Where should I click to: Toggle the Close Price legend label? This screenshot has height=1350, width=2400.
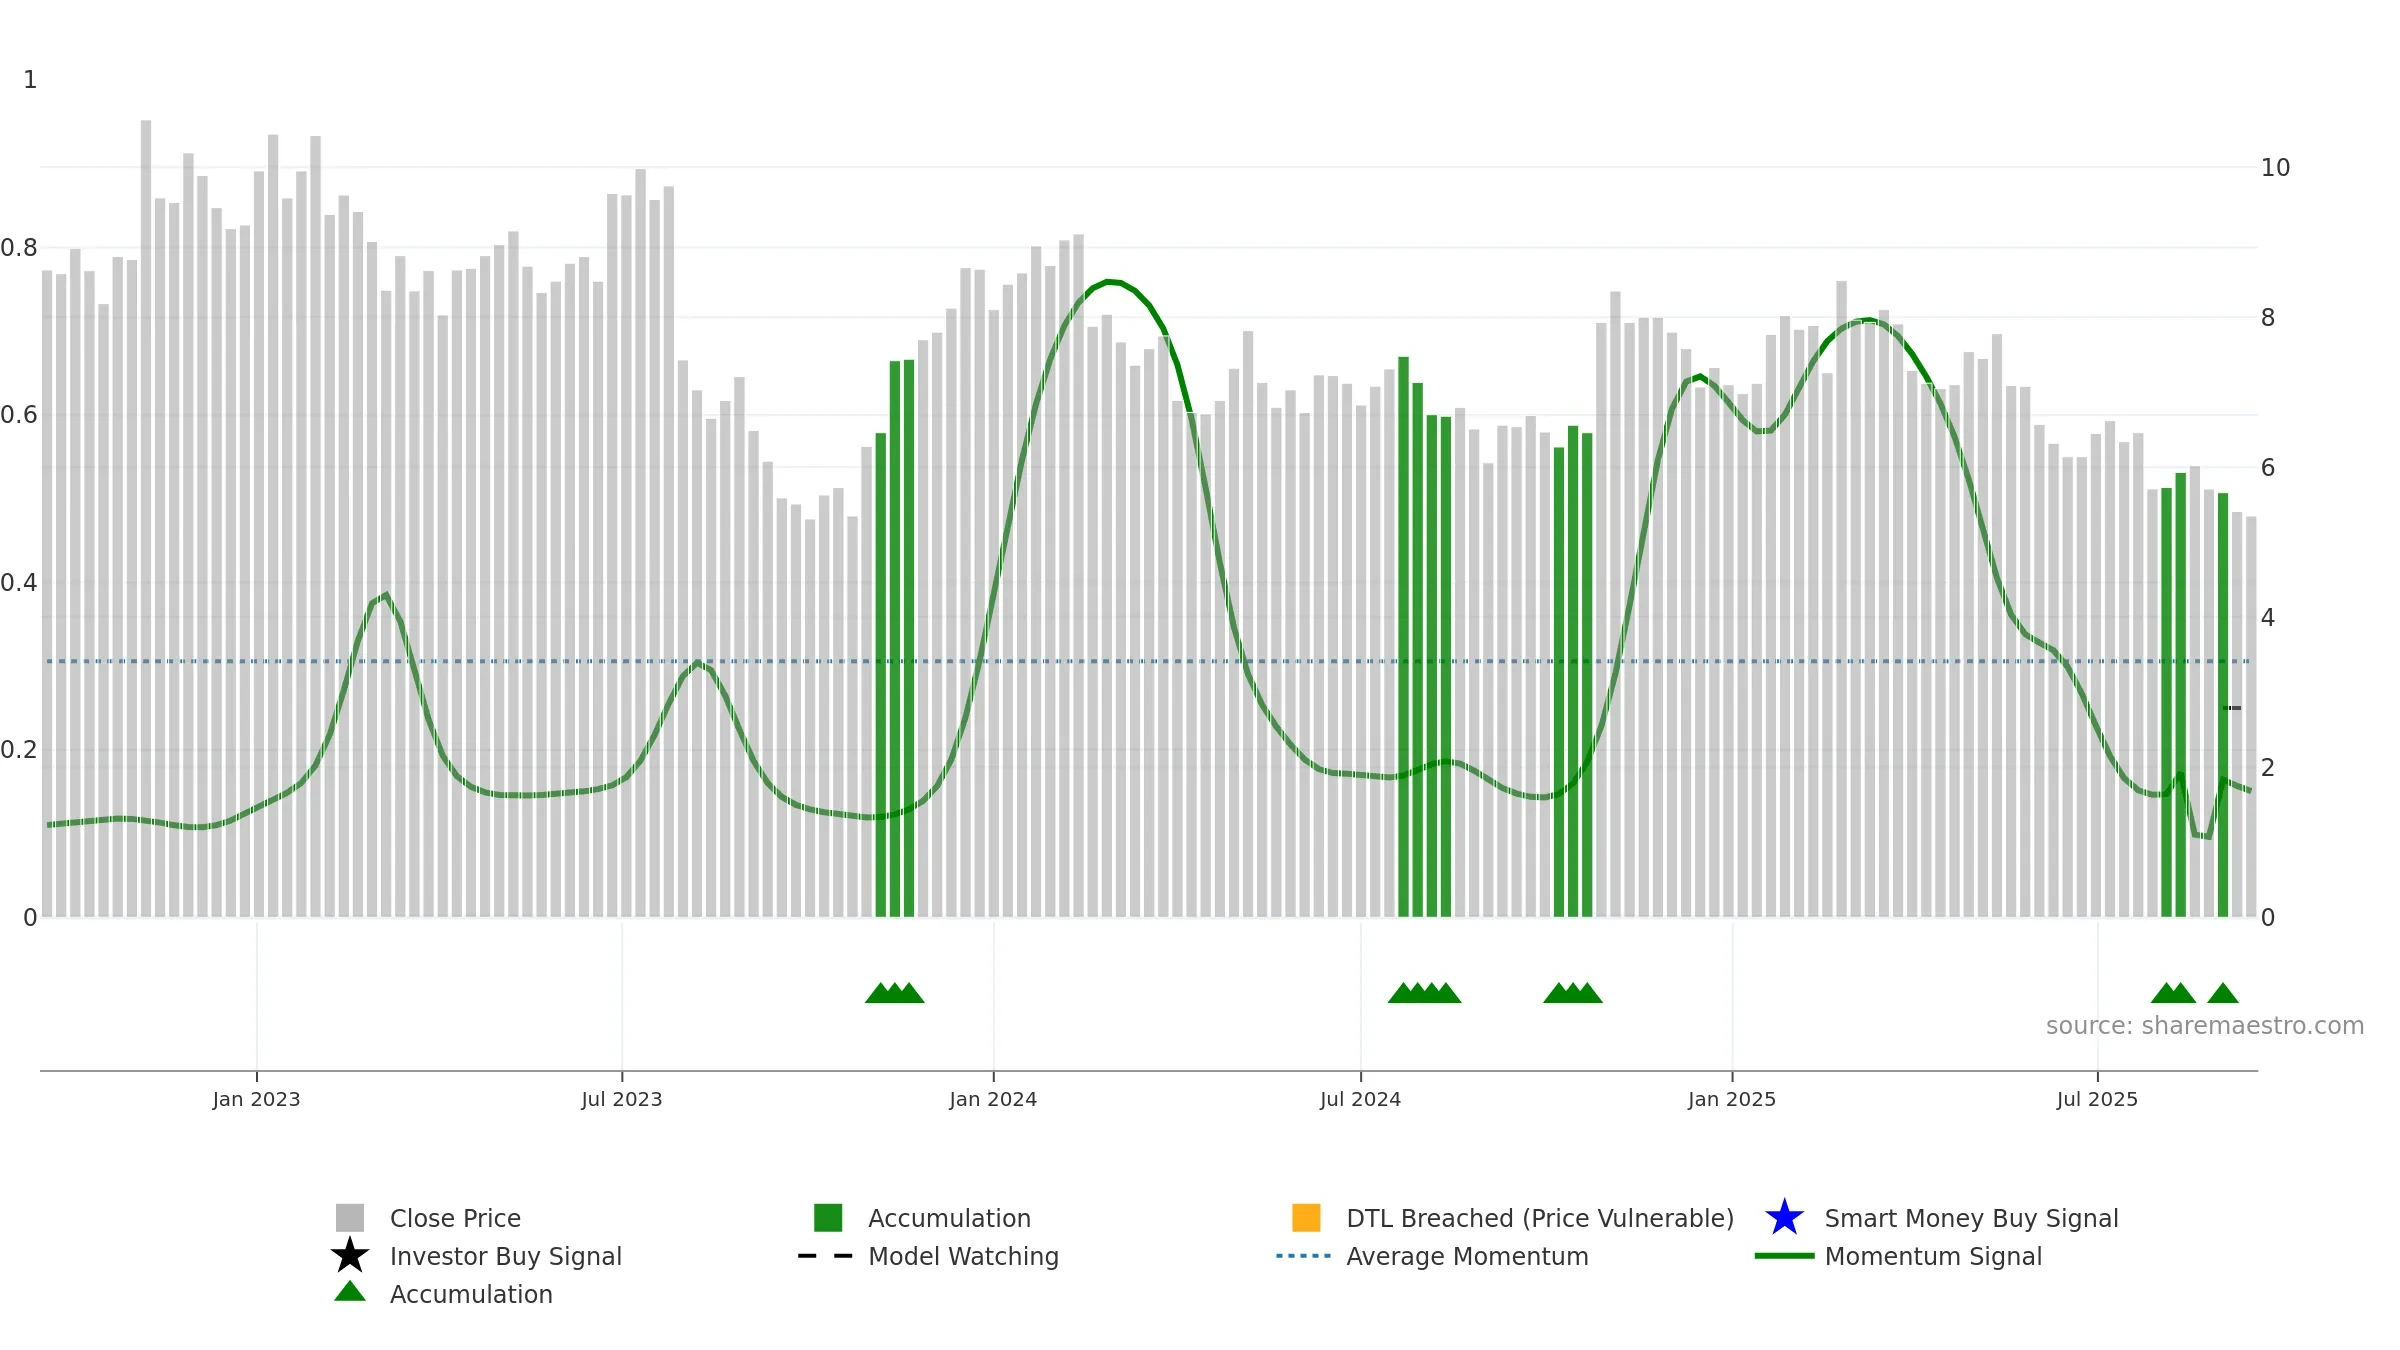click(455, 1218)
